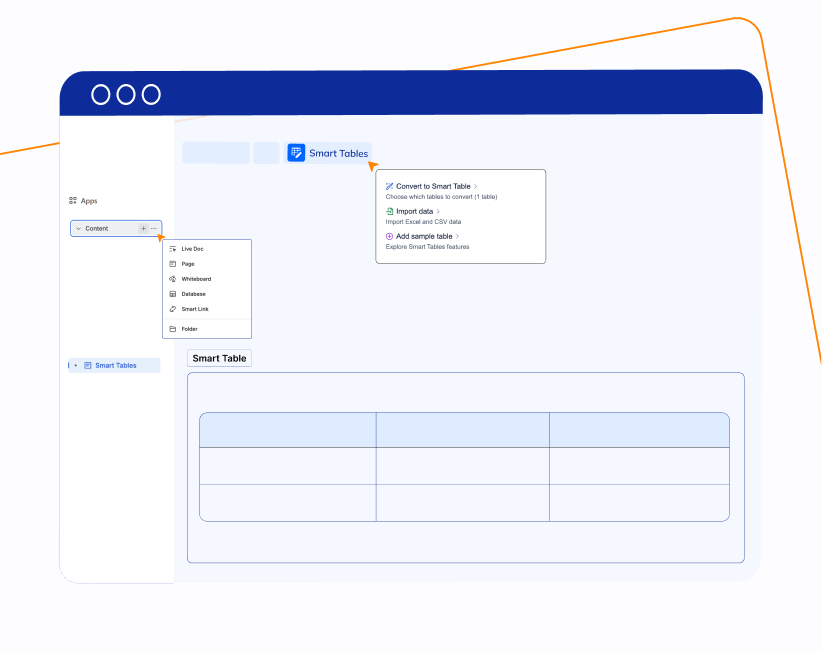
Task: Click the first header cell of table
Action: [288, 430]
